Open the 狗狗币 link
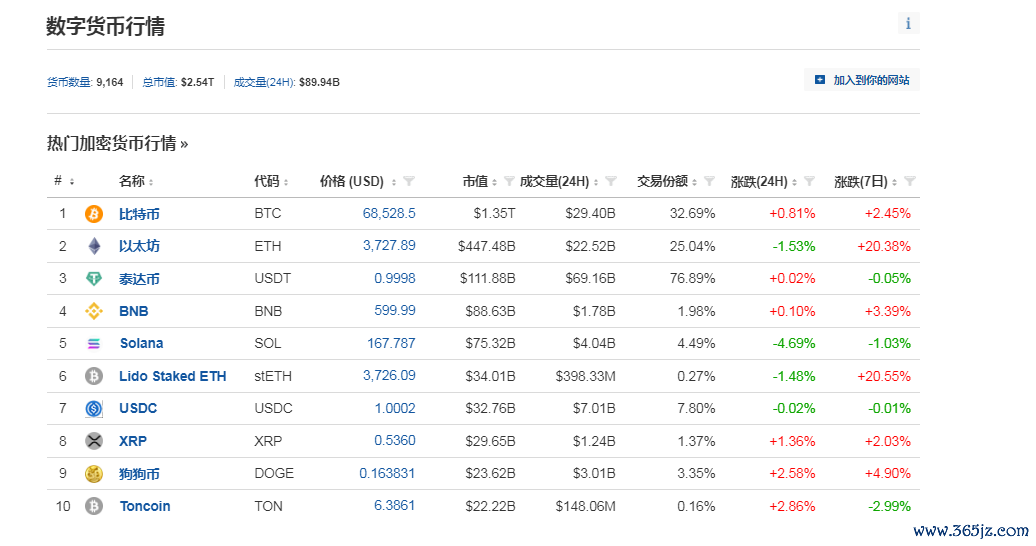This screenshot has width=1036, height=546. (x=139, y=474)
